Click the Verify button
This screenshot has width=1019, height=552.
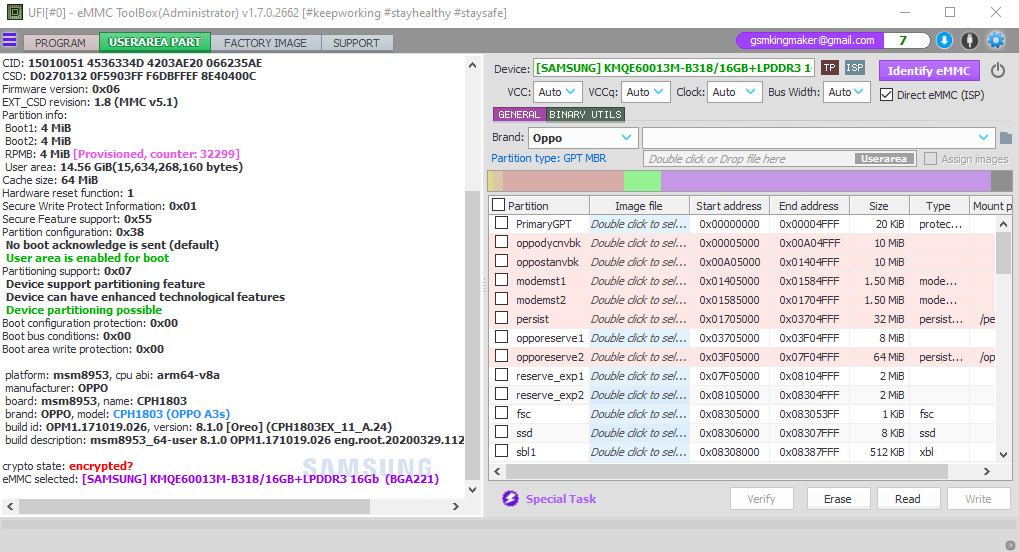point(761,499)
